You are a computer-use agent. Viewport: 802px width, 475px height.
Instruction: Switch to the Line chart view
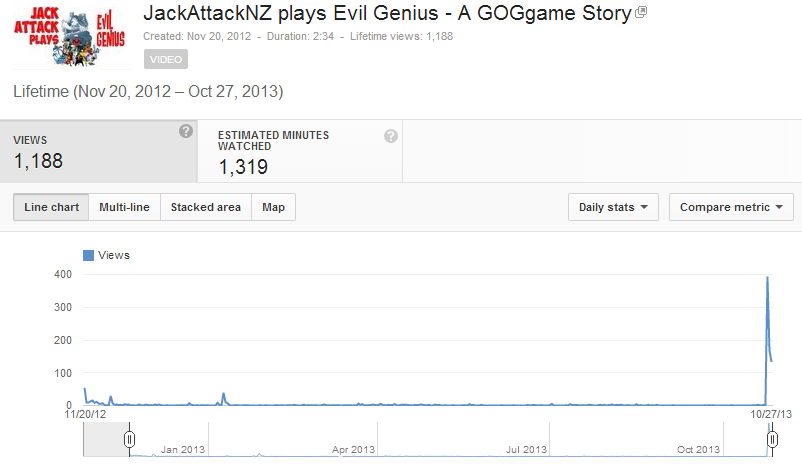point(51,207)
